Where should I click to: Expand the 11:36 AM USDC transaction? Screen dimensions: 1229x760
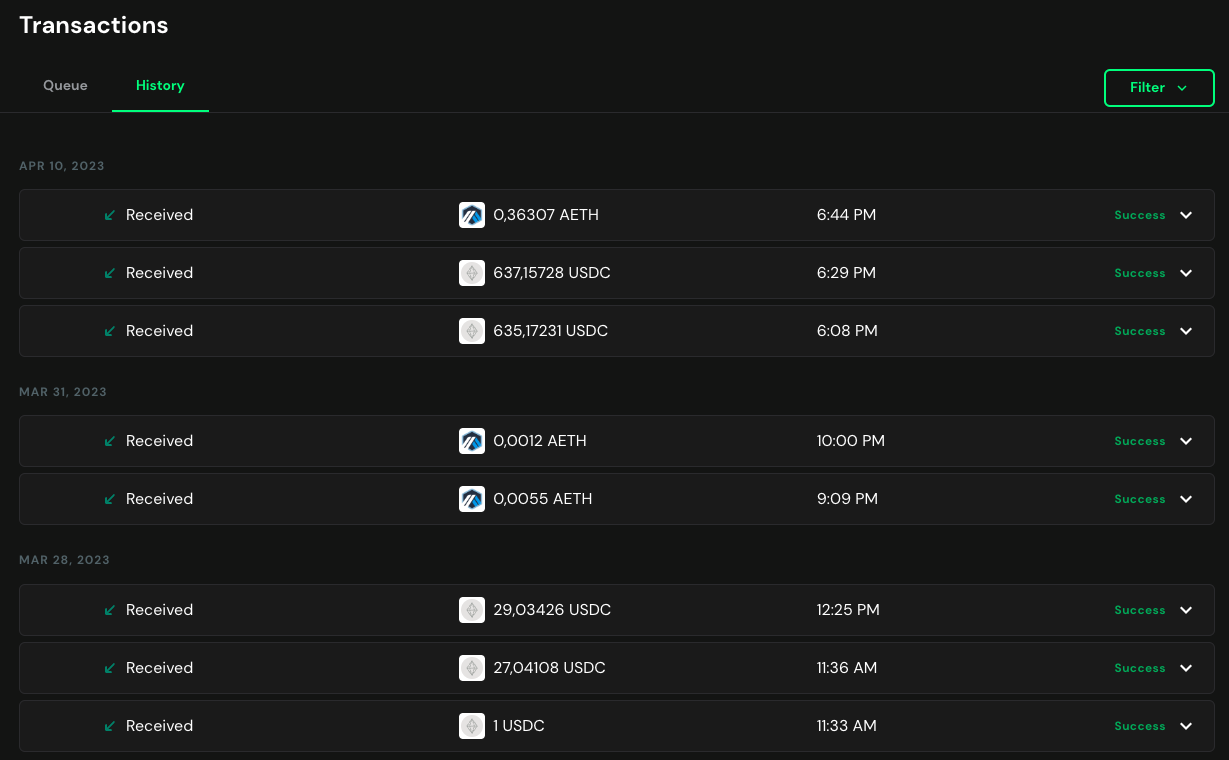click(x=1186, y=667)
